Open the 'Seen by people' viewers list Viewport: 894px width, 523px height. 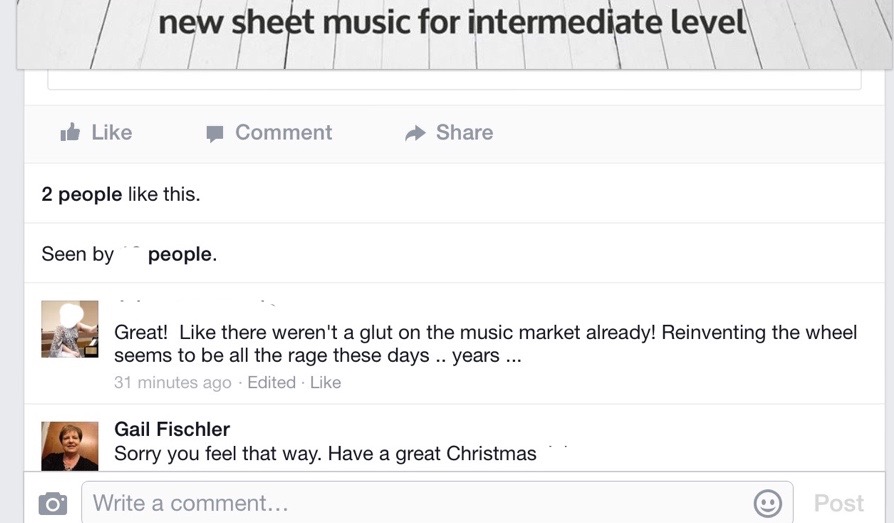tap(129, 254)
